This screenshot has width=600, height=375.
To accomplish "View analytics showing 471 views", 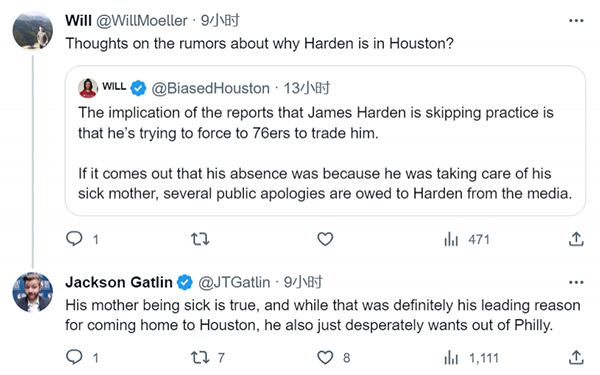I will tap(466, 240).
